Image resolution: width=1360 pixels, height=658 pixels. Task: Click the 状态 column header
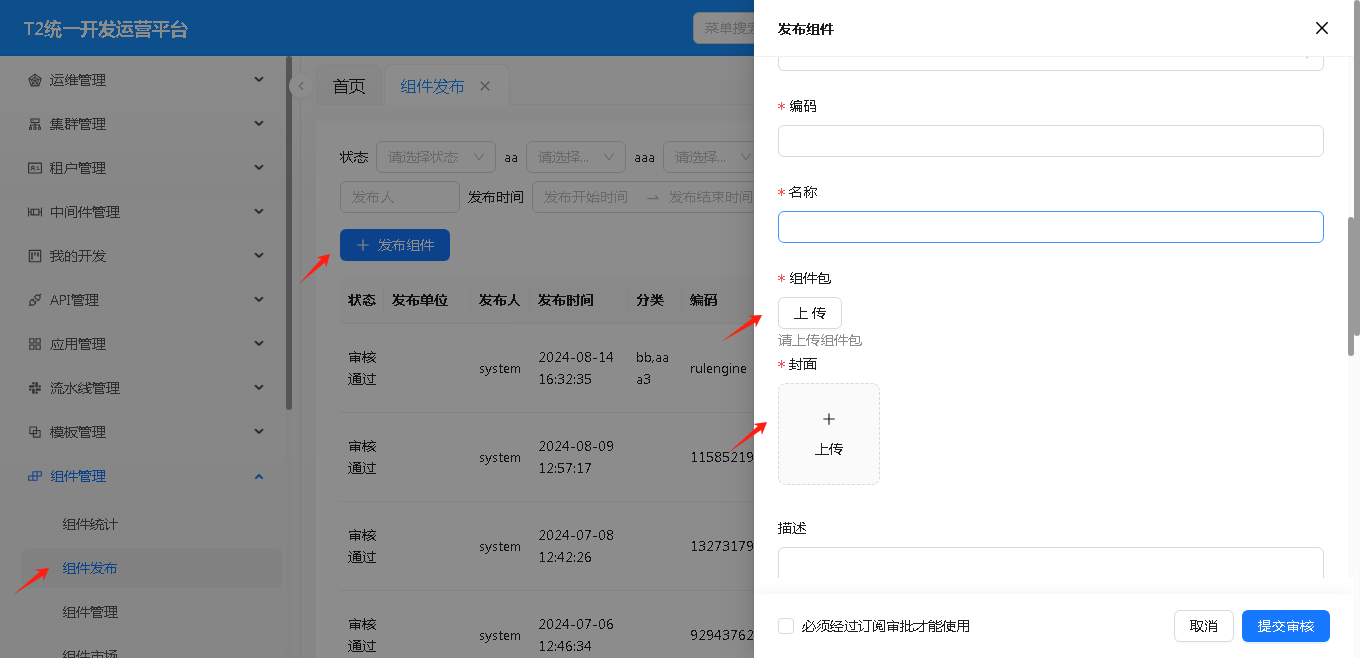(362, 300)
